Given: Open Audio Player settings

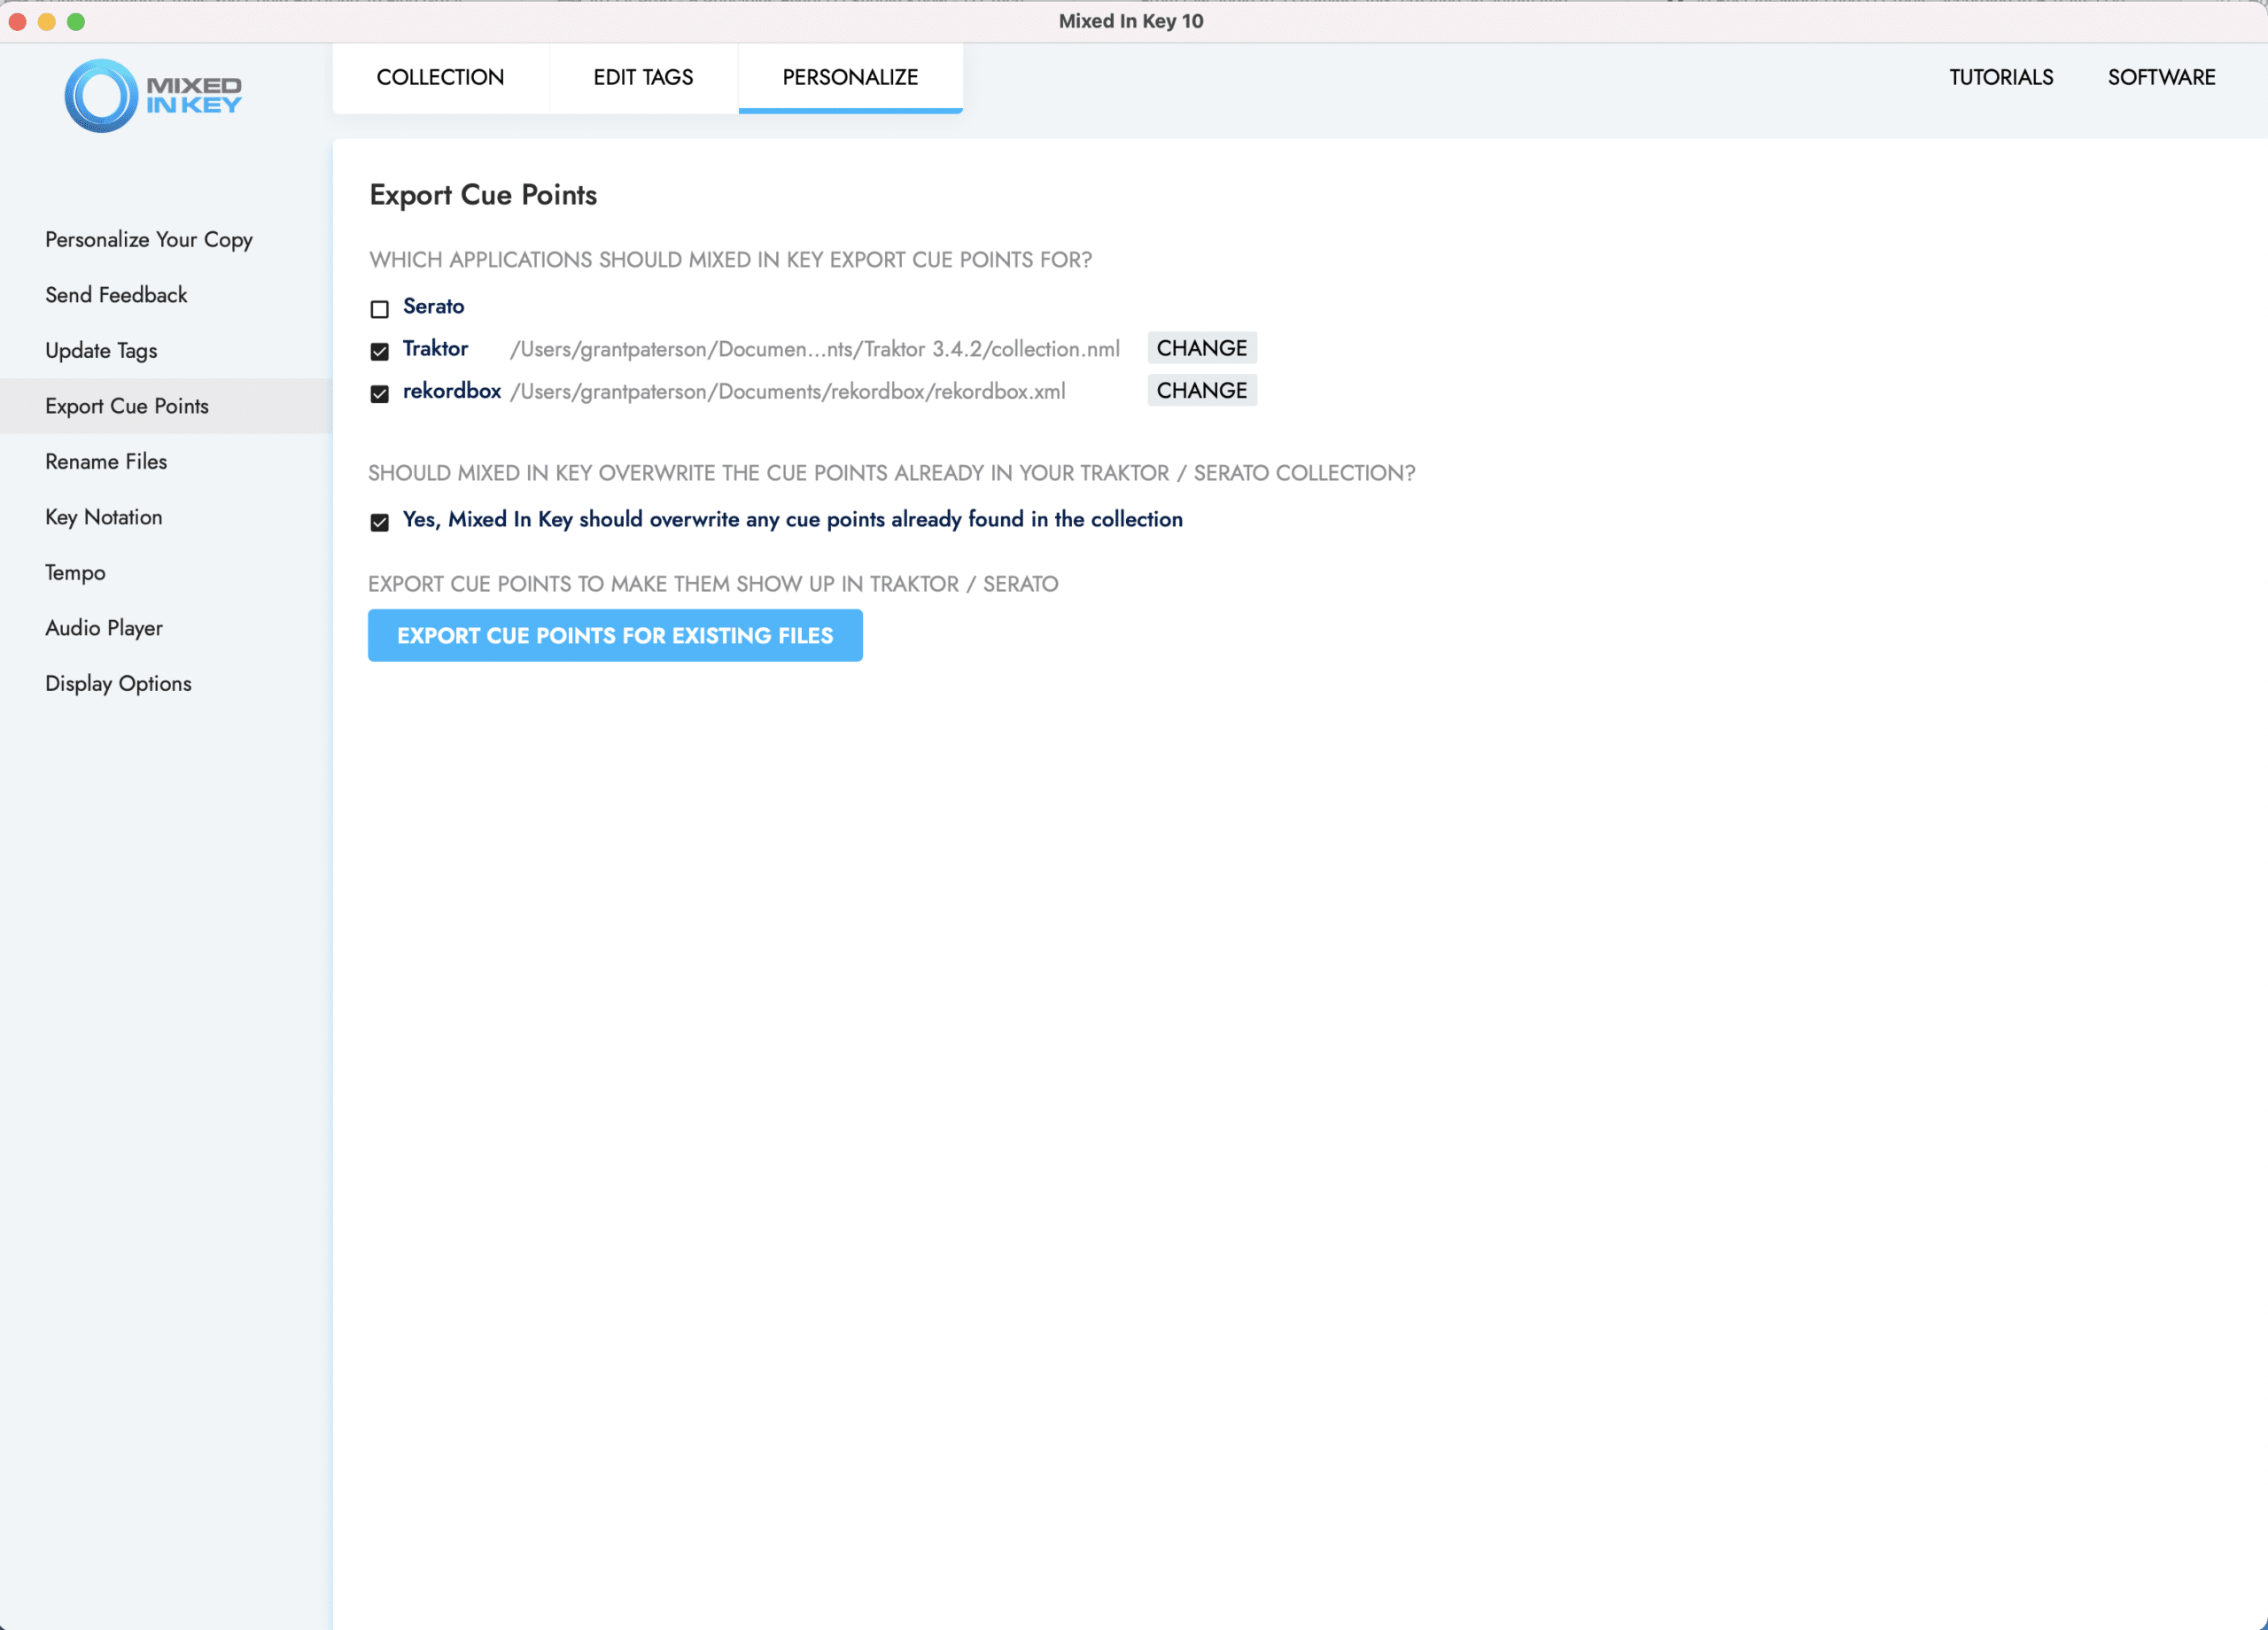Looking at the screenshot, I should tap(104, 628).
